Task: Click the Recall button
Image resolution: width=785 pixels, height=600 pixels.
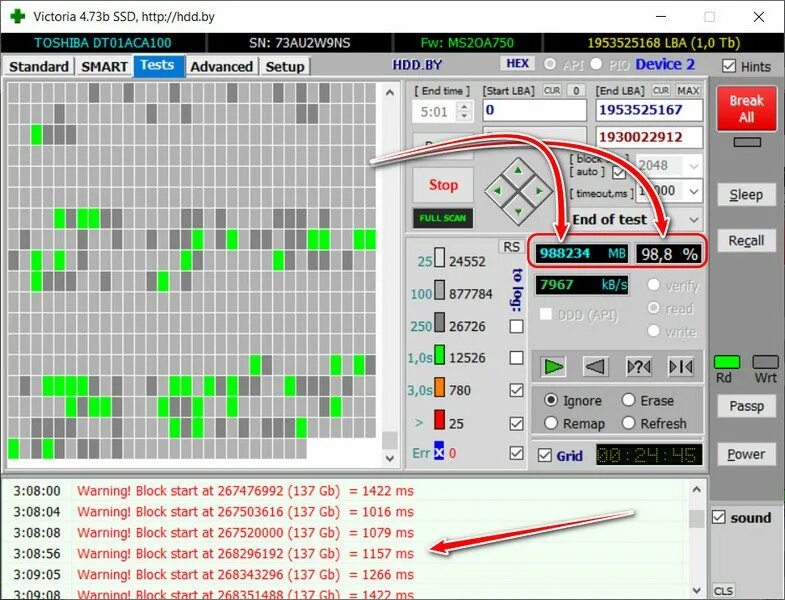Action: coord(746,240)
